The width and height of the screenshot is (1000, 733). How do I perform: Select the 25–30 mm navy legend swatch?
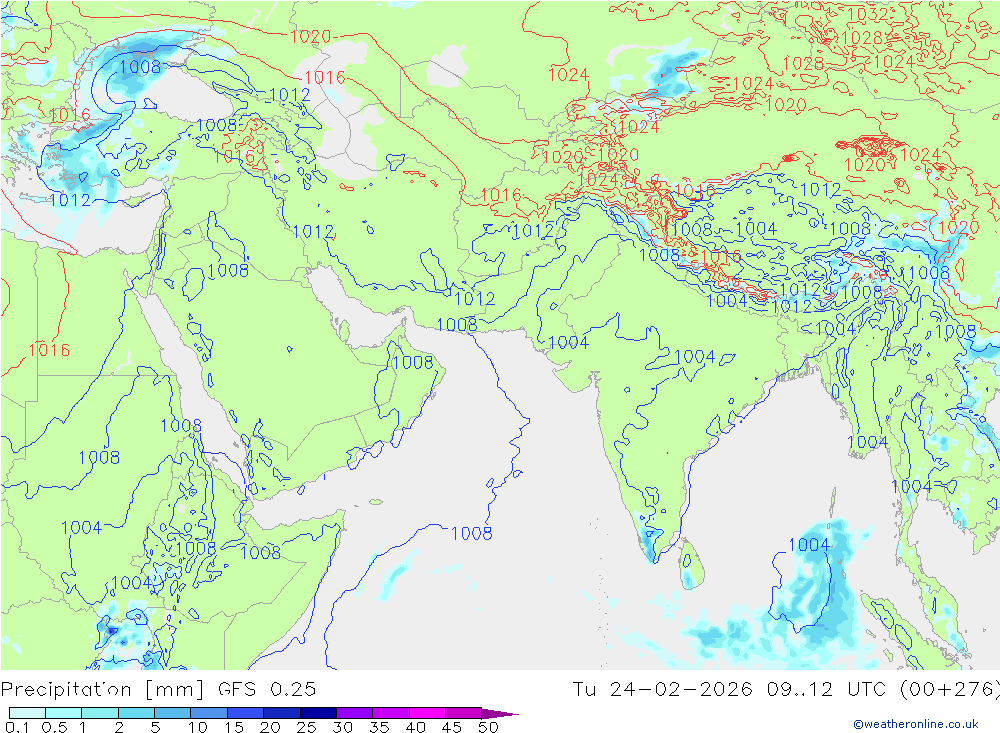pos(318,713)
